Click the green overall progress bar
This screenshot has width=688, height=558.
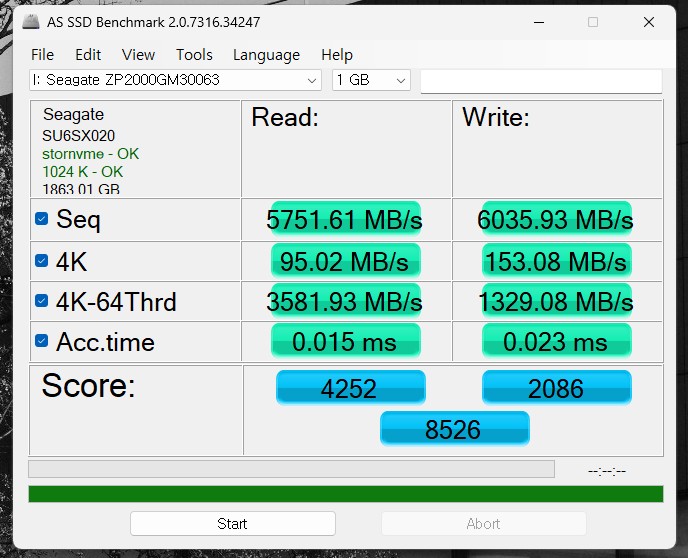(346, 494)
